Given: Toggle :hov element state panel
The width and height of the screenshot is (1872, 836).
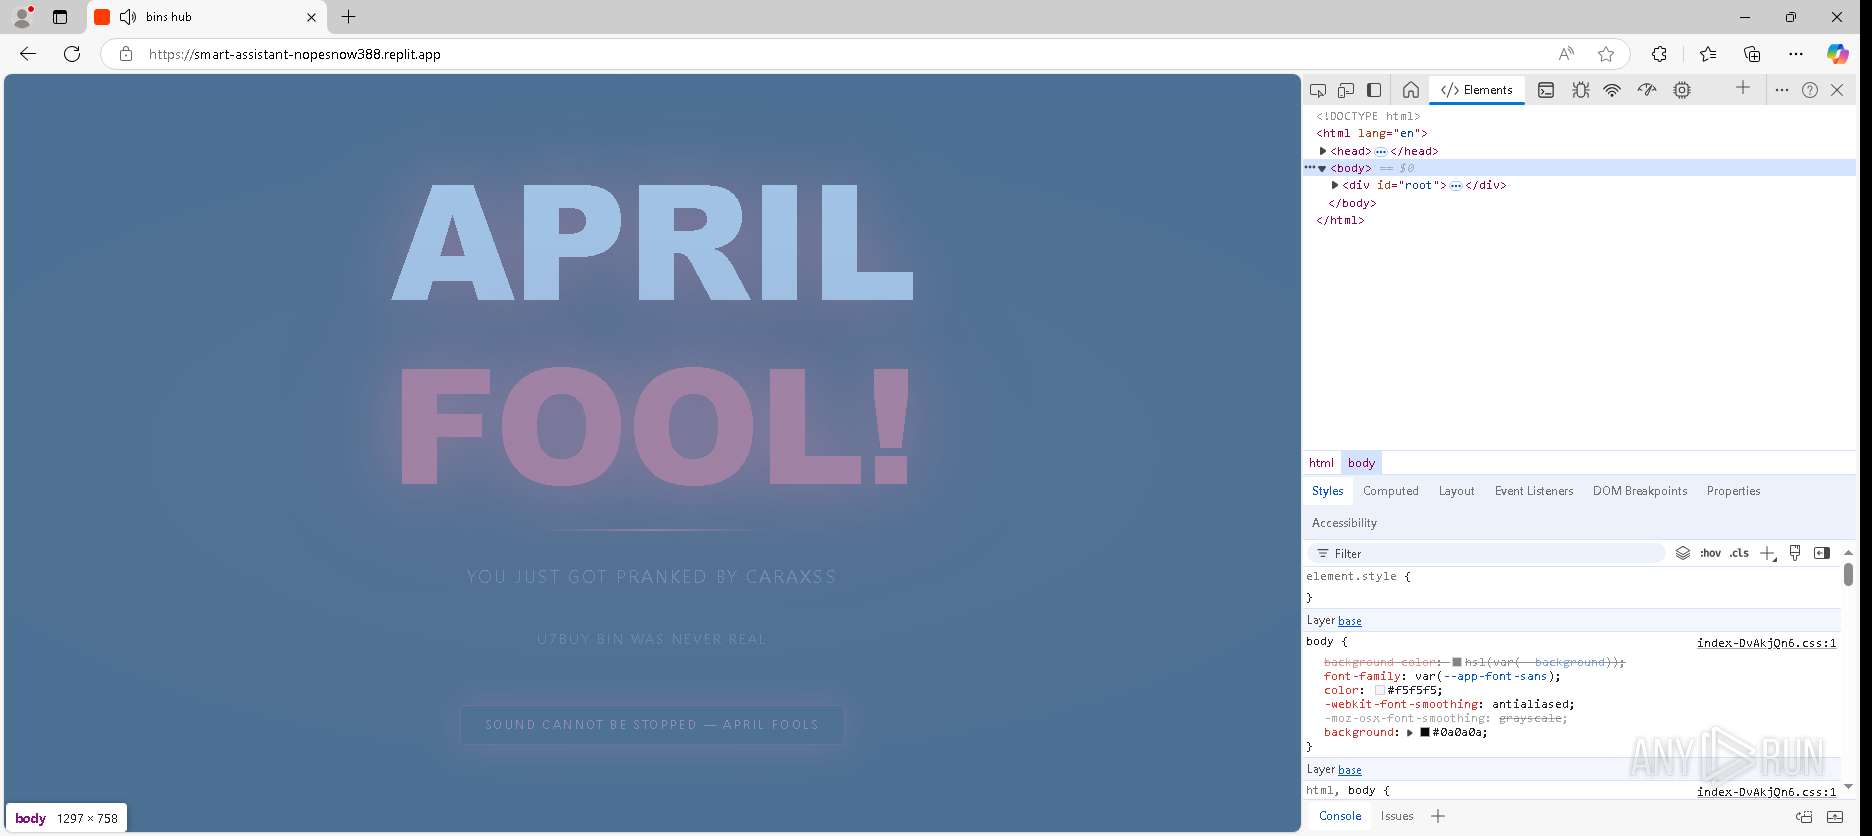Looking at the screenshot, I should pos(1711,553).
